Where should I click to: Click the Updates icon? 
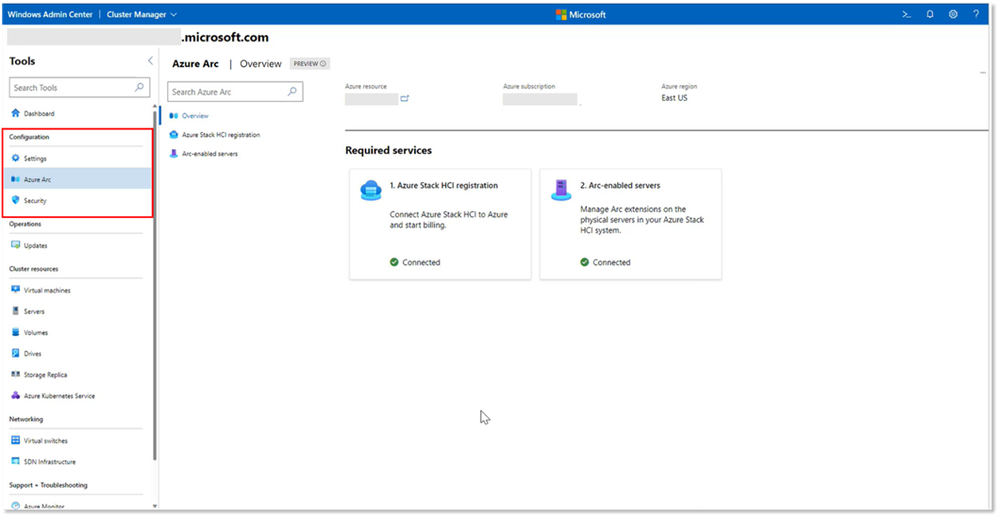(x=16, y=245)
